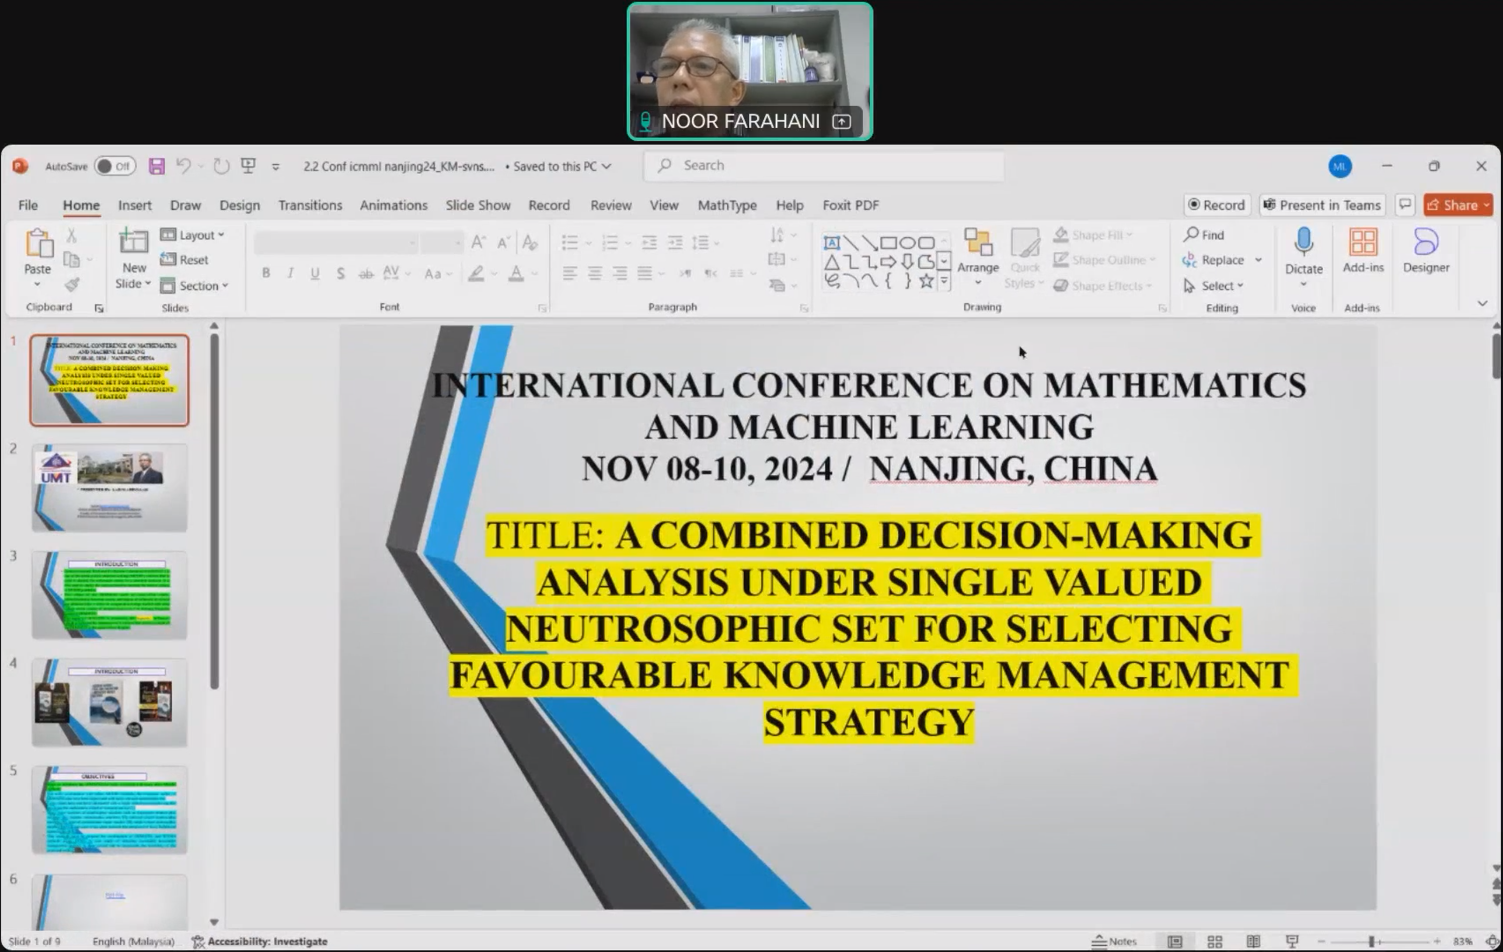
Task: Expand the Select dropdown in Editing
Action: (1214, 286)
